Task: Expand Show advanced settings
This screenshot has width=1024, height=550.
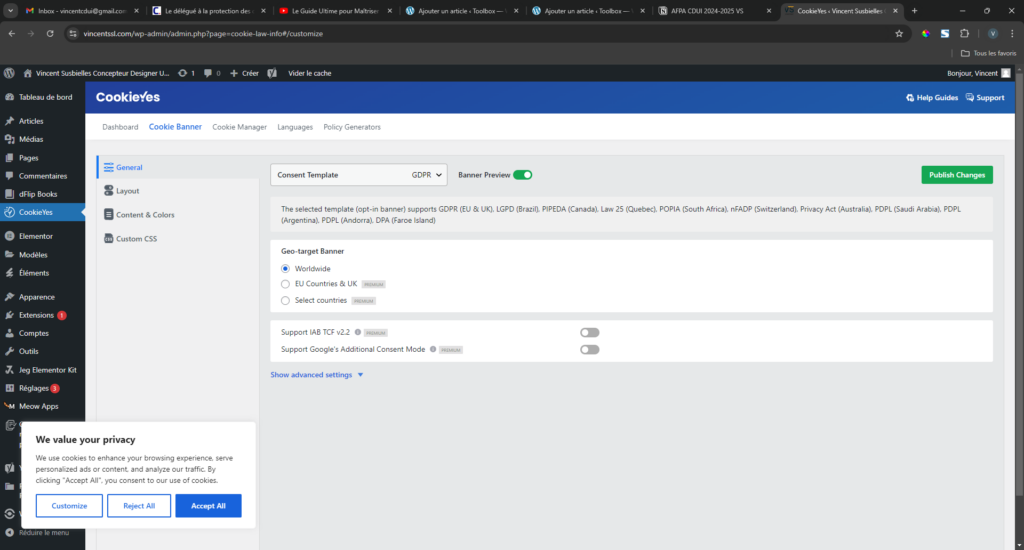Action: (x=317, y=375)
